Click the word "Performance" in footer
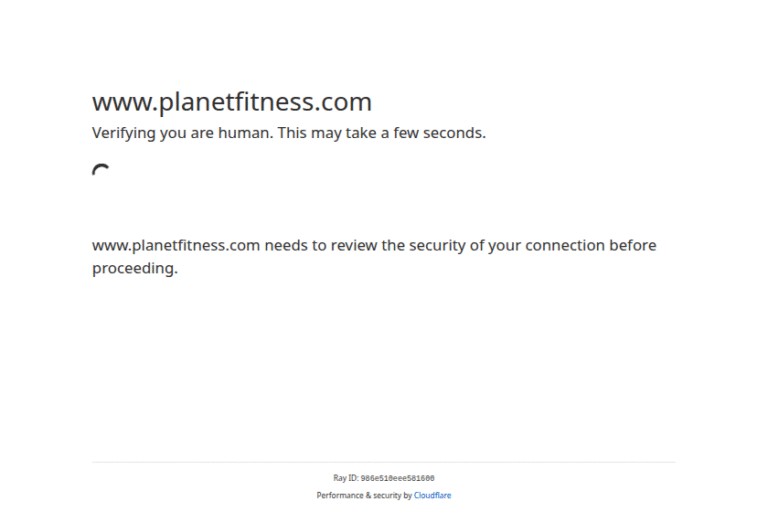The width and height of the screenshot is (768, 512). (339, 496)
